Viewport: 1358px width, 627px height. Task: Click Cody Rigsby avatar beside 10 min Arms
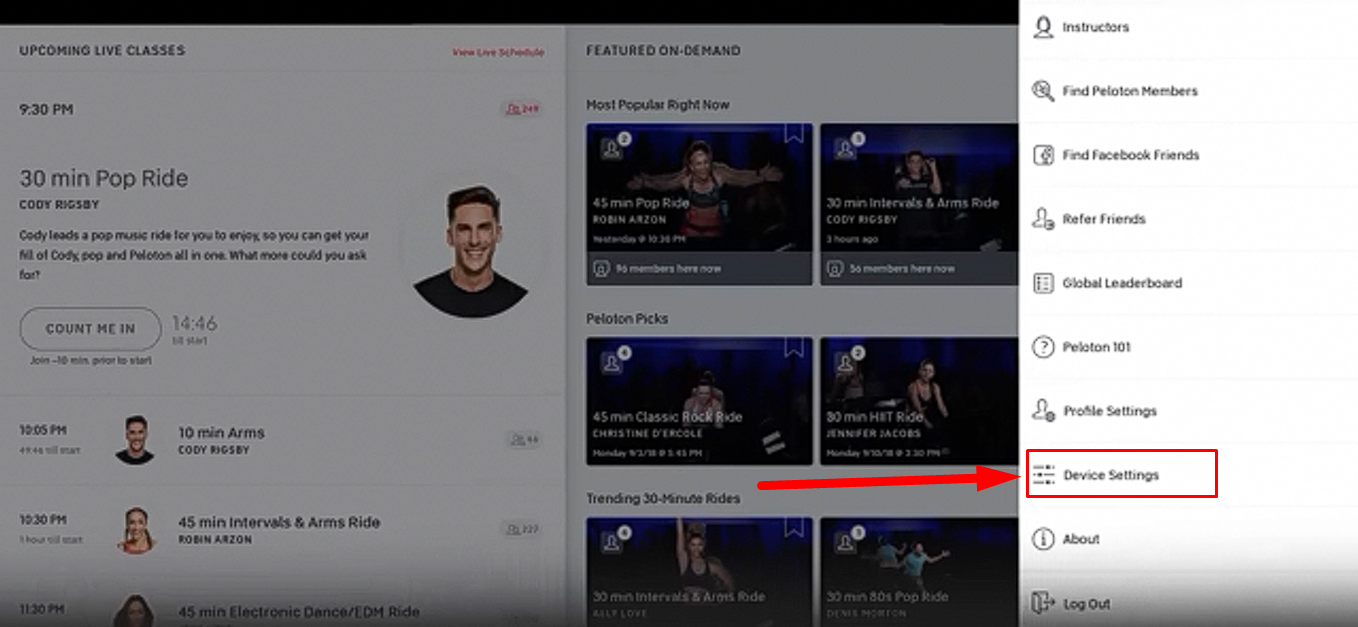coord(136,440)
